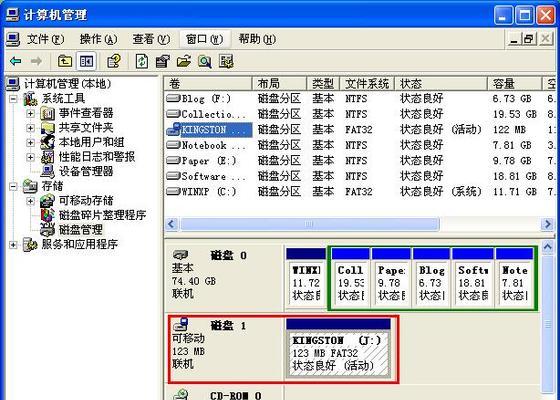
Task: Click the volume list scroll-left arrow
Action: pos(171,224)
